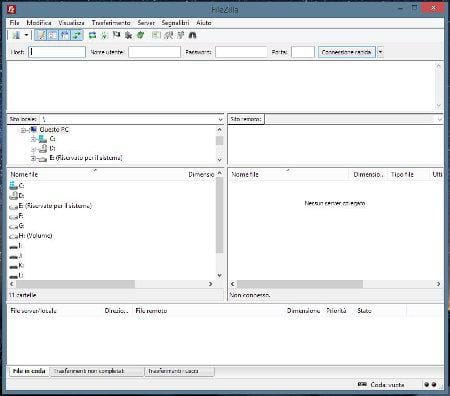
Task: Expand the D: drive tree node
Action: pos(33,149)
